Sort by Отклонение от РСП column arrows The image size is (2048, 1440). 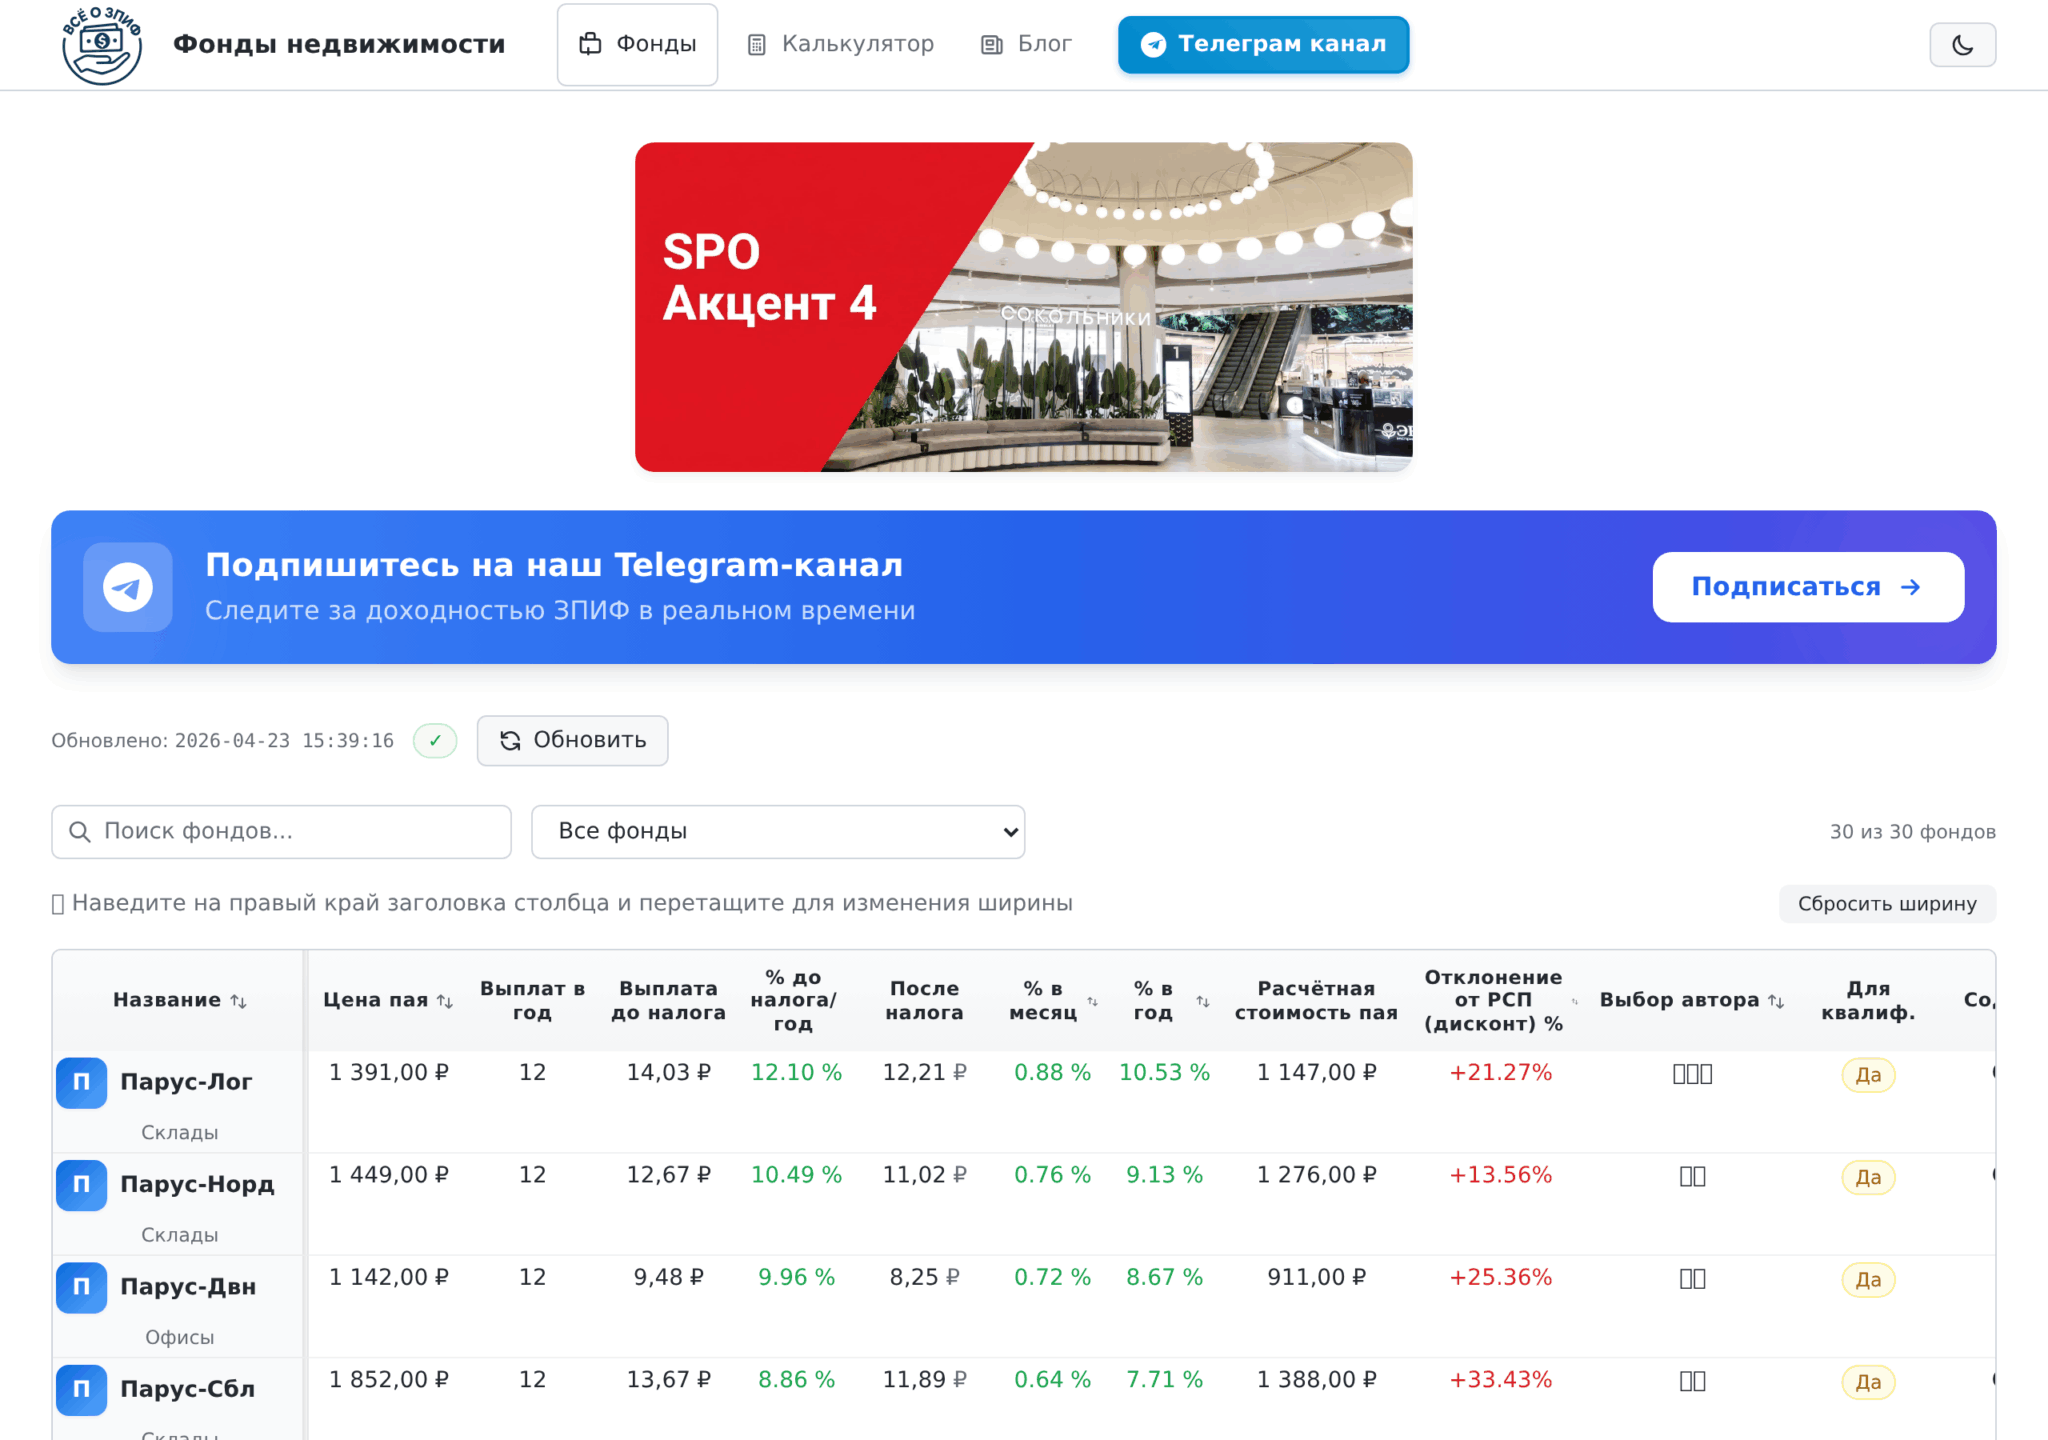(x=1575, y=1001)
